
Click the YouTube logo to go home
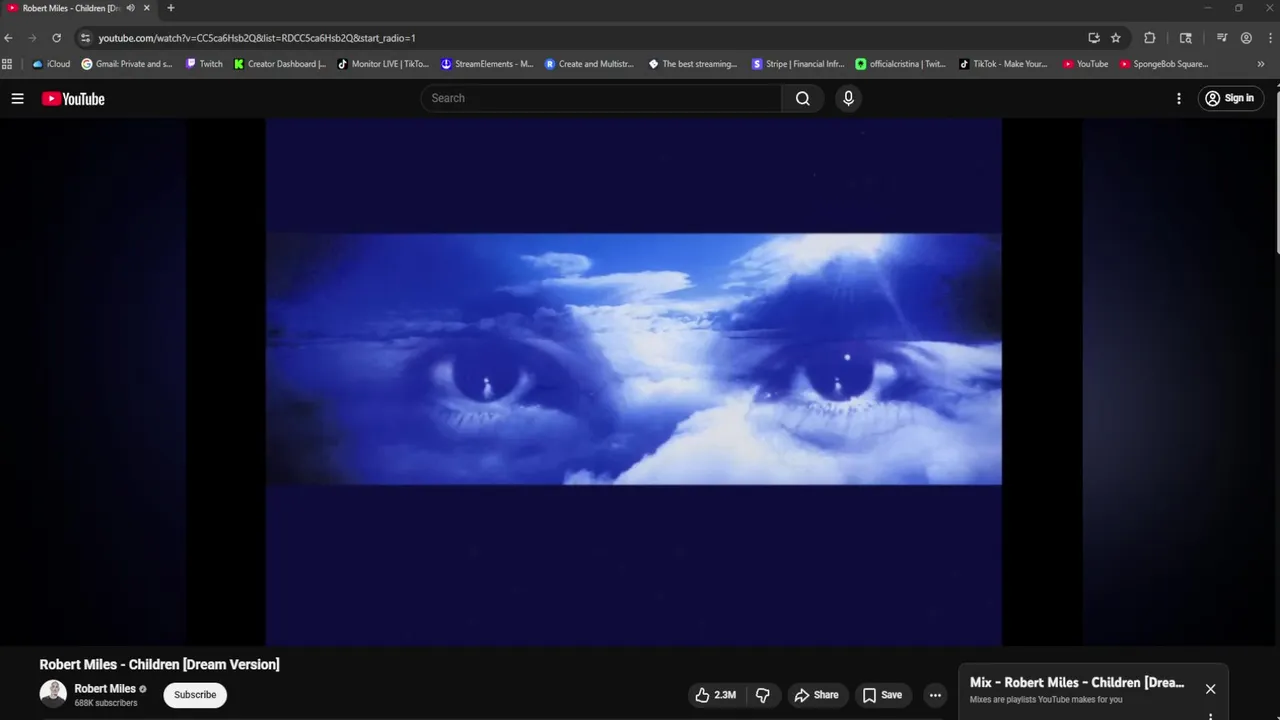point(73,98)
